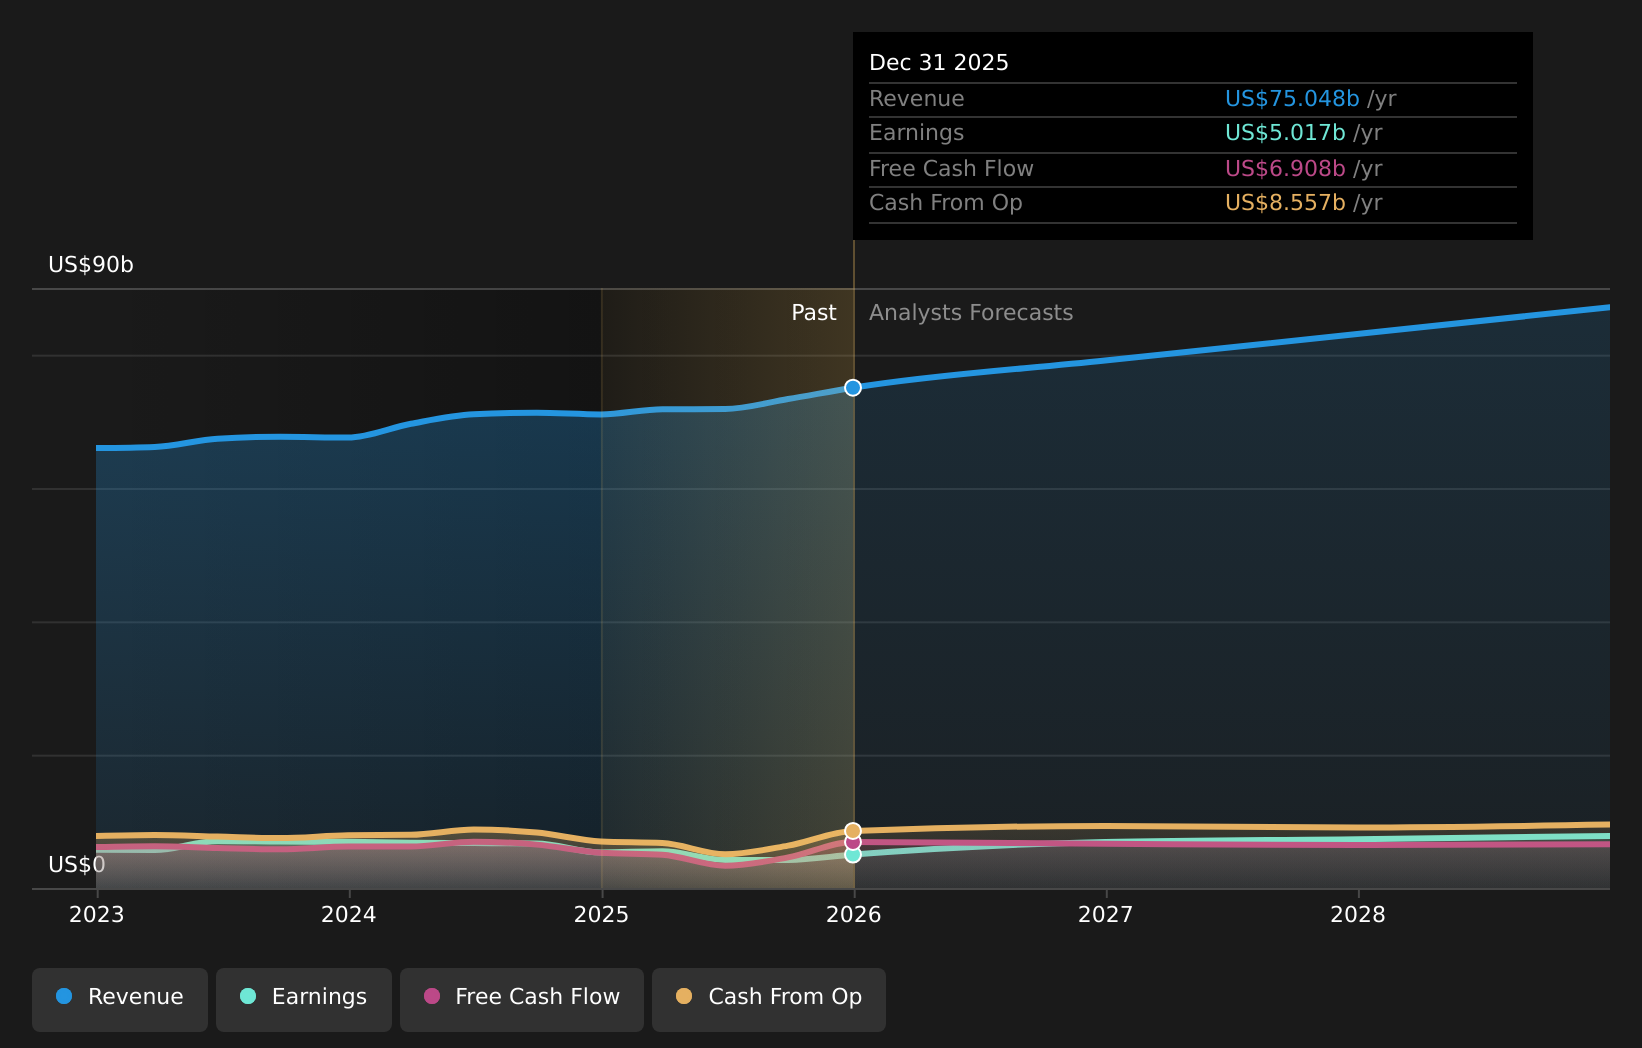Click the 2023 x-axis label
This screenshot has height=1048, width=1642.
(96, 915)
